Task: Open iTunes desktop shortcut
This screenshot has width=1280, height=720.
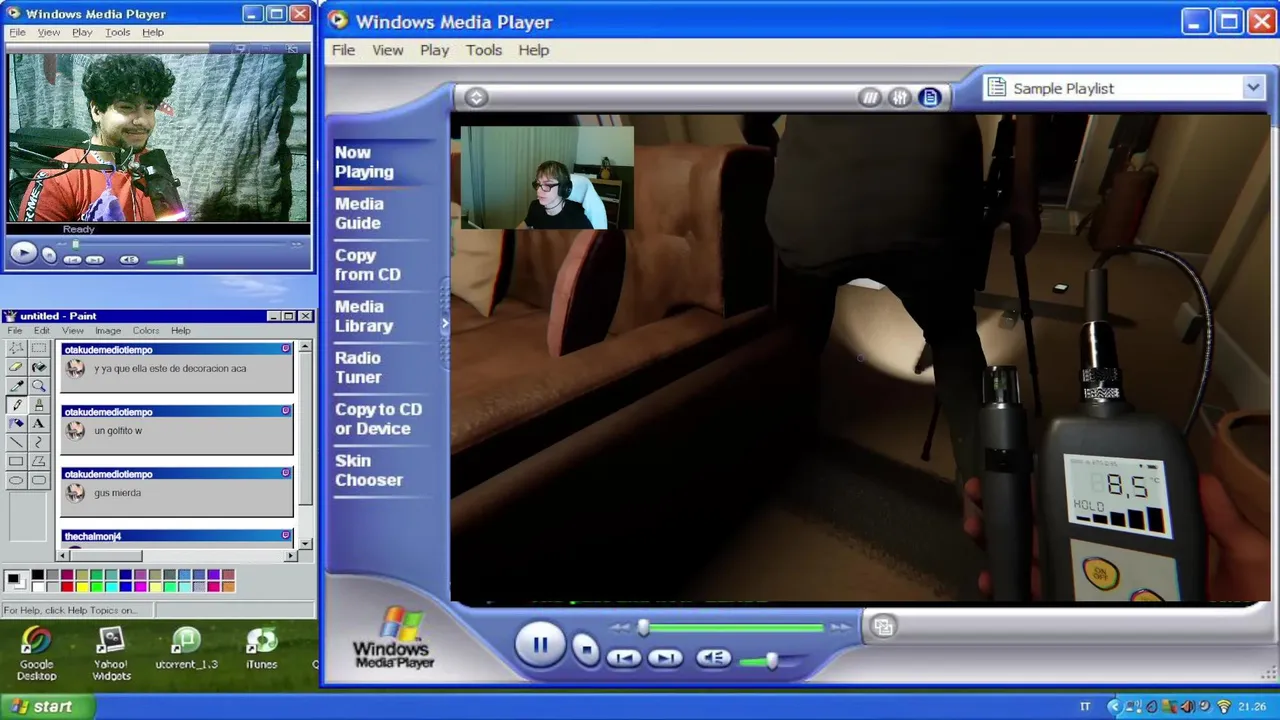Action: coord(262,648)
